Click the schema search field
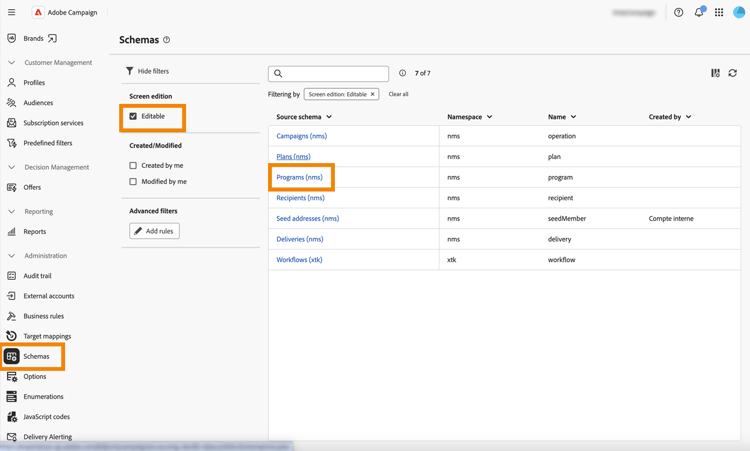This screenshot has width=750, height=451. tap(328, 74)
